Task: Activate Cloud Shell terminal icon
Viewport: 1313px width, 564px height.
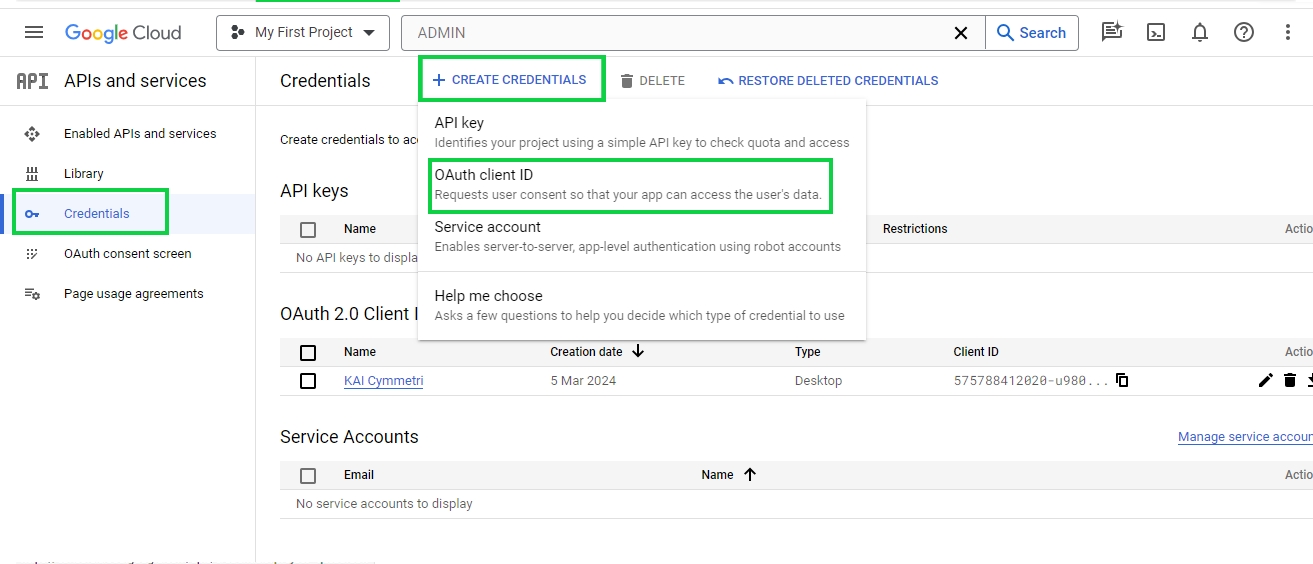Action: tap(1155, 32)
